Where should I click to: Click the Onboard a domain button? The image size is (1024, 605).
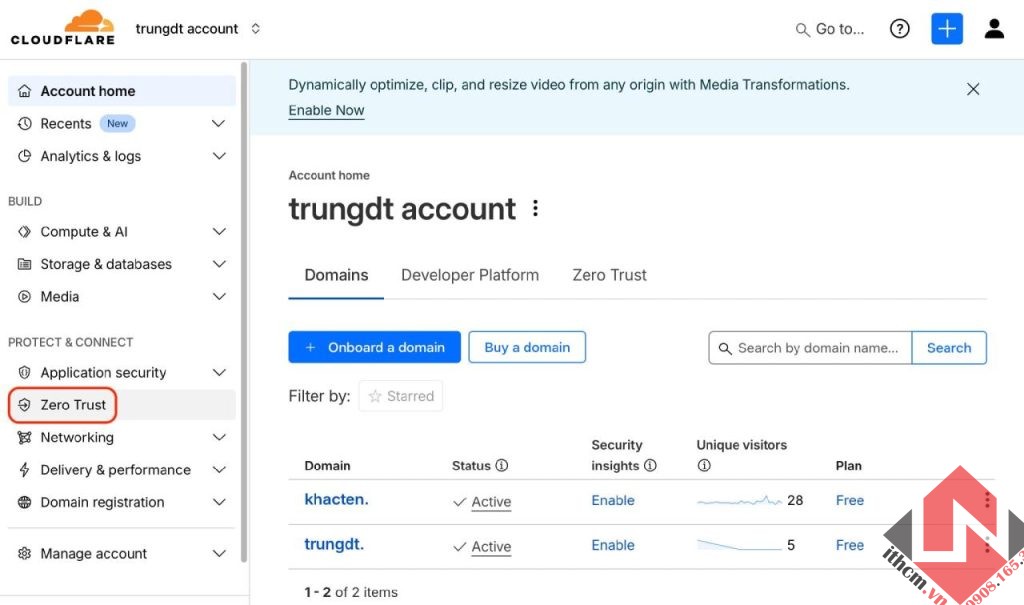[374, 347]
